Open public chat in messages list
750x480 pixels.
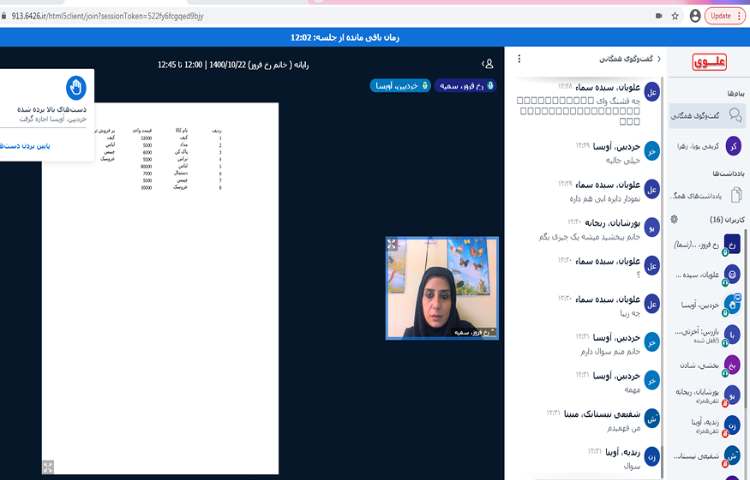pos(707,116)
